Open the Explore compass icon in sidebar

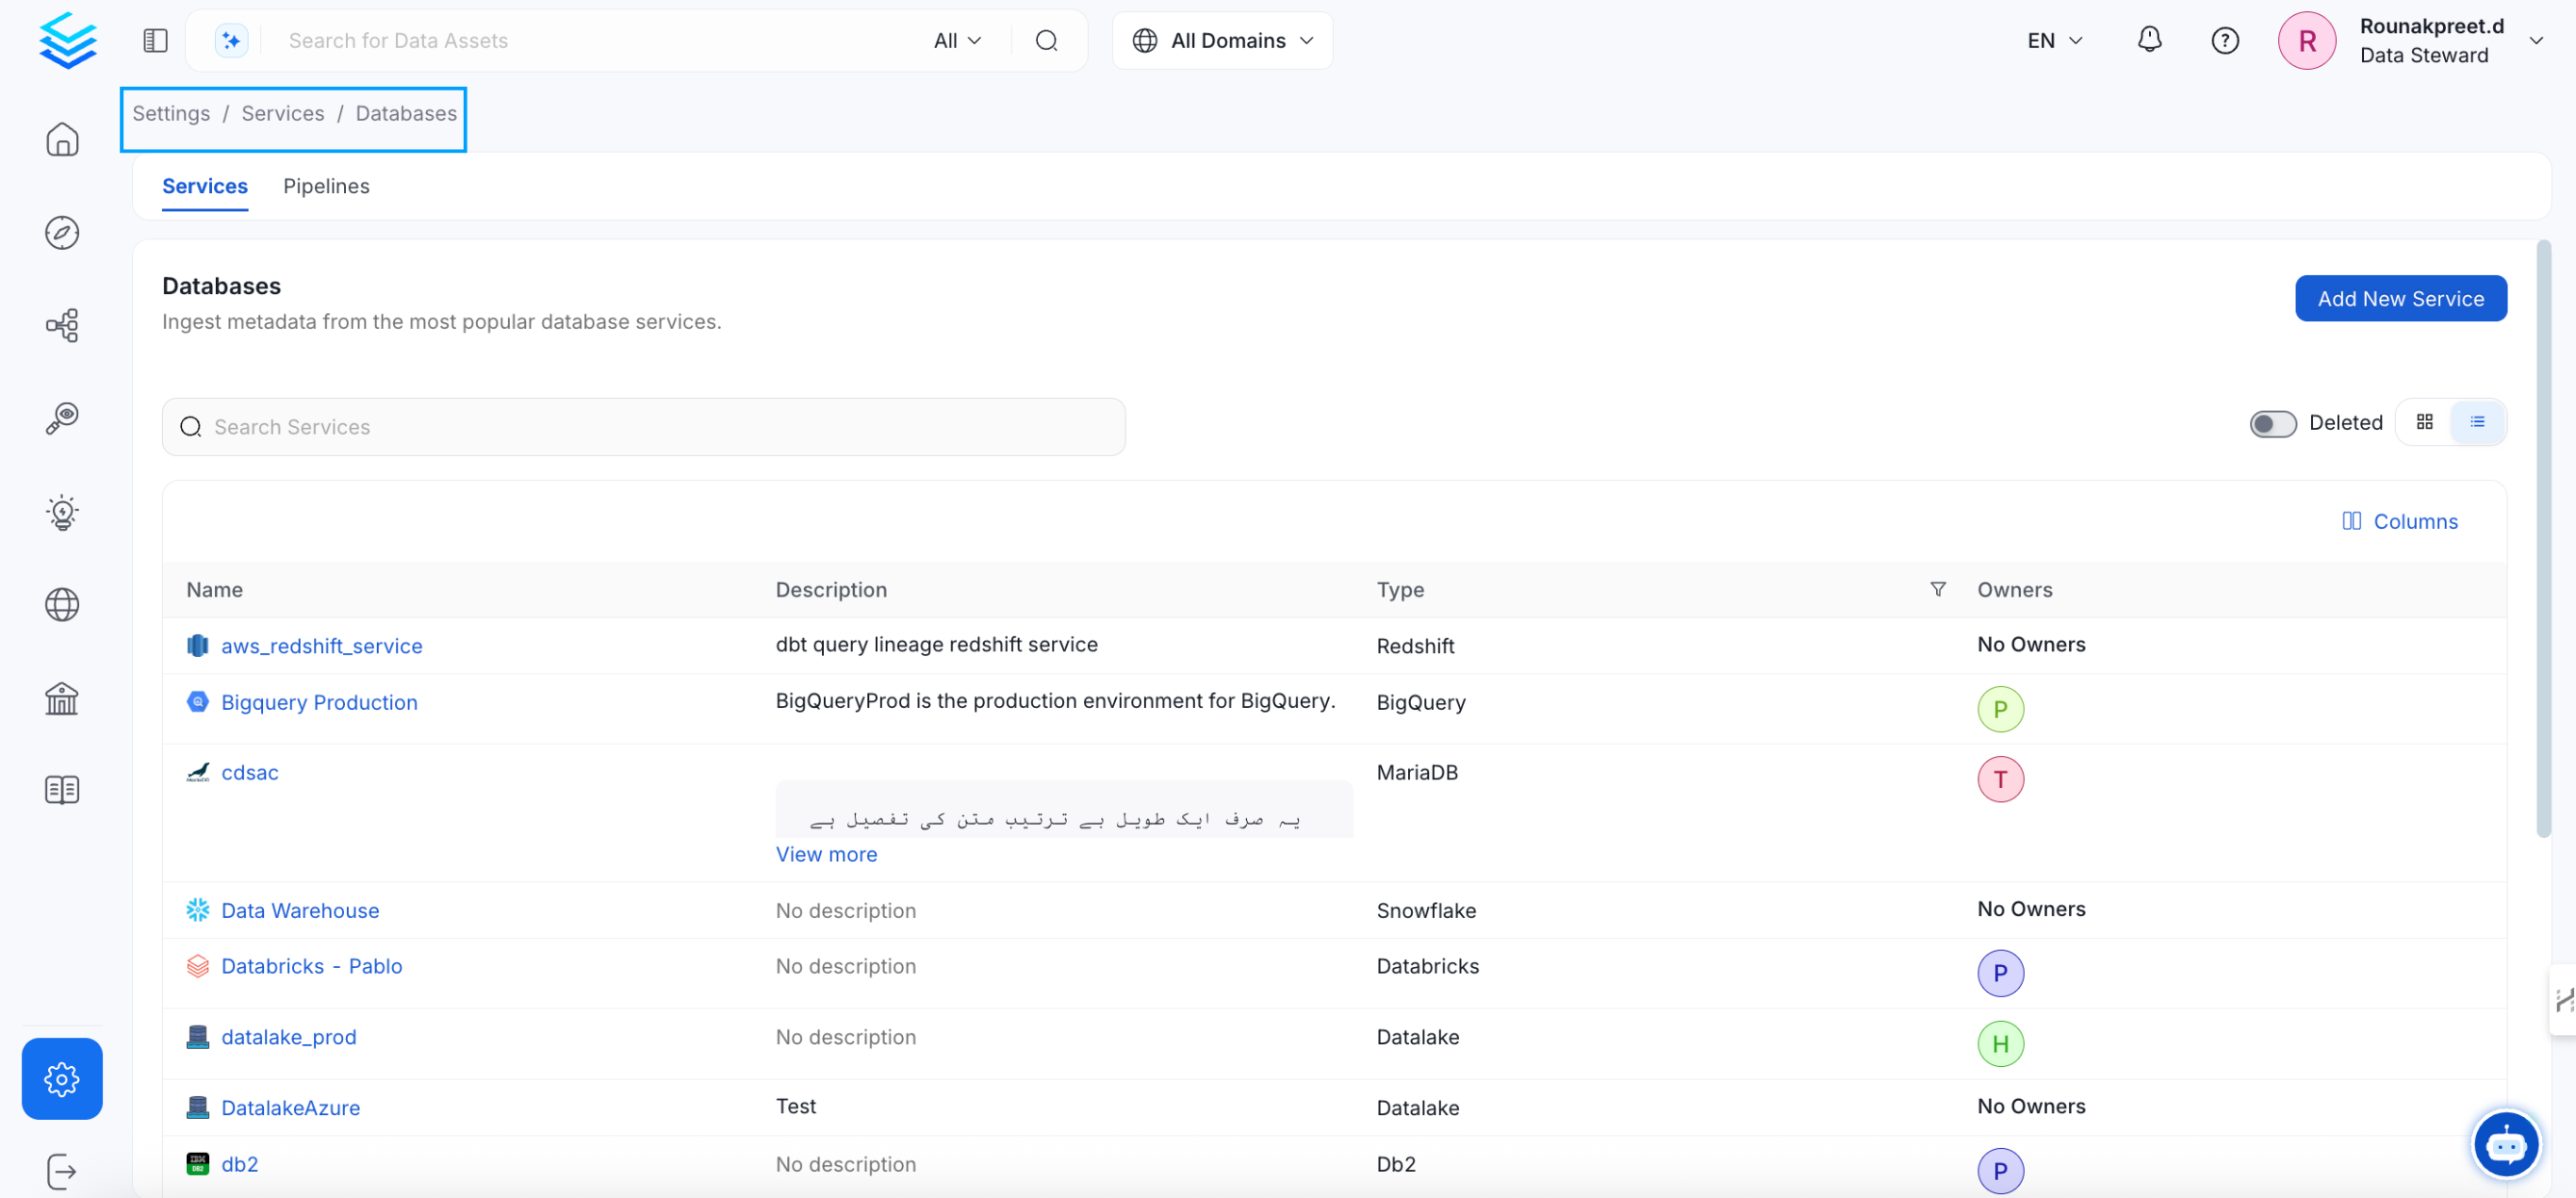pos(62,233)
